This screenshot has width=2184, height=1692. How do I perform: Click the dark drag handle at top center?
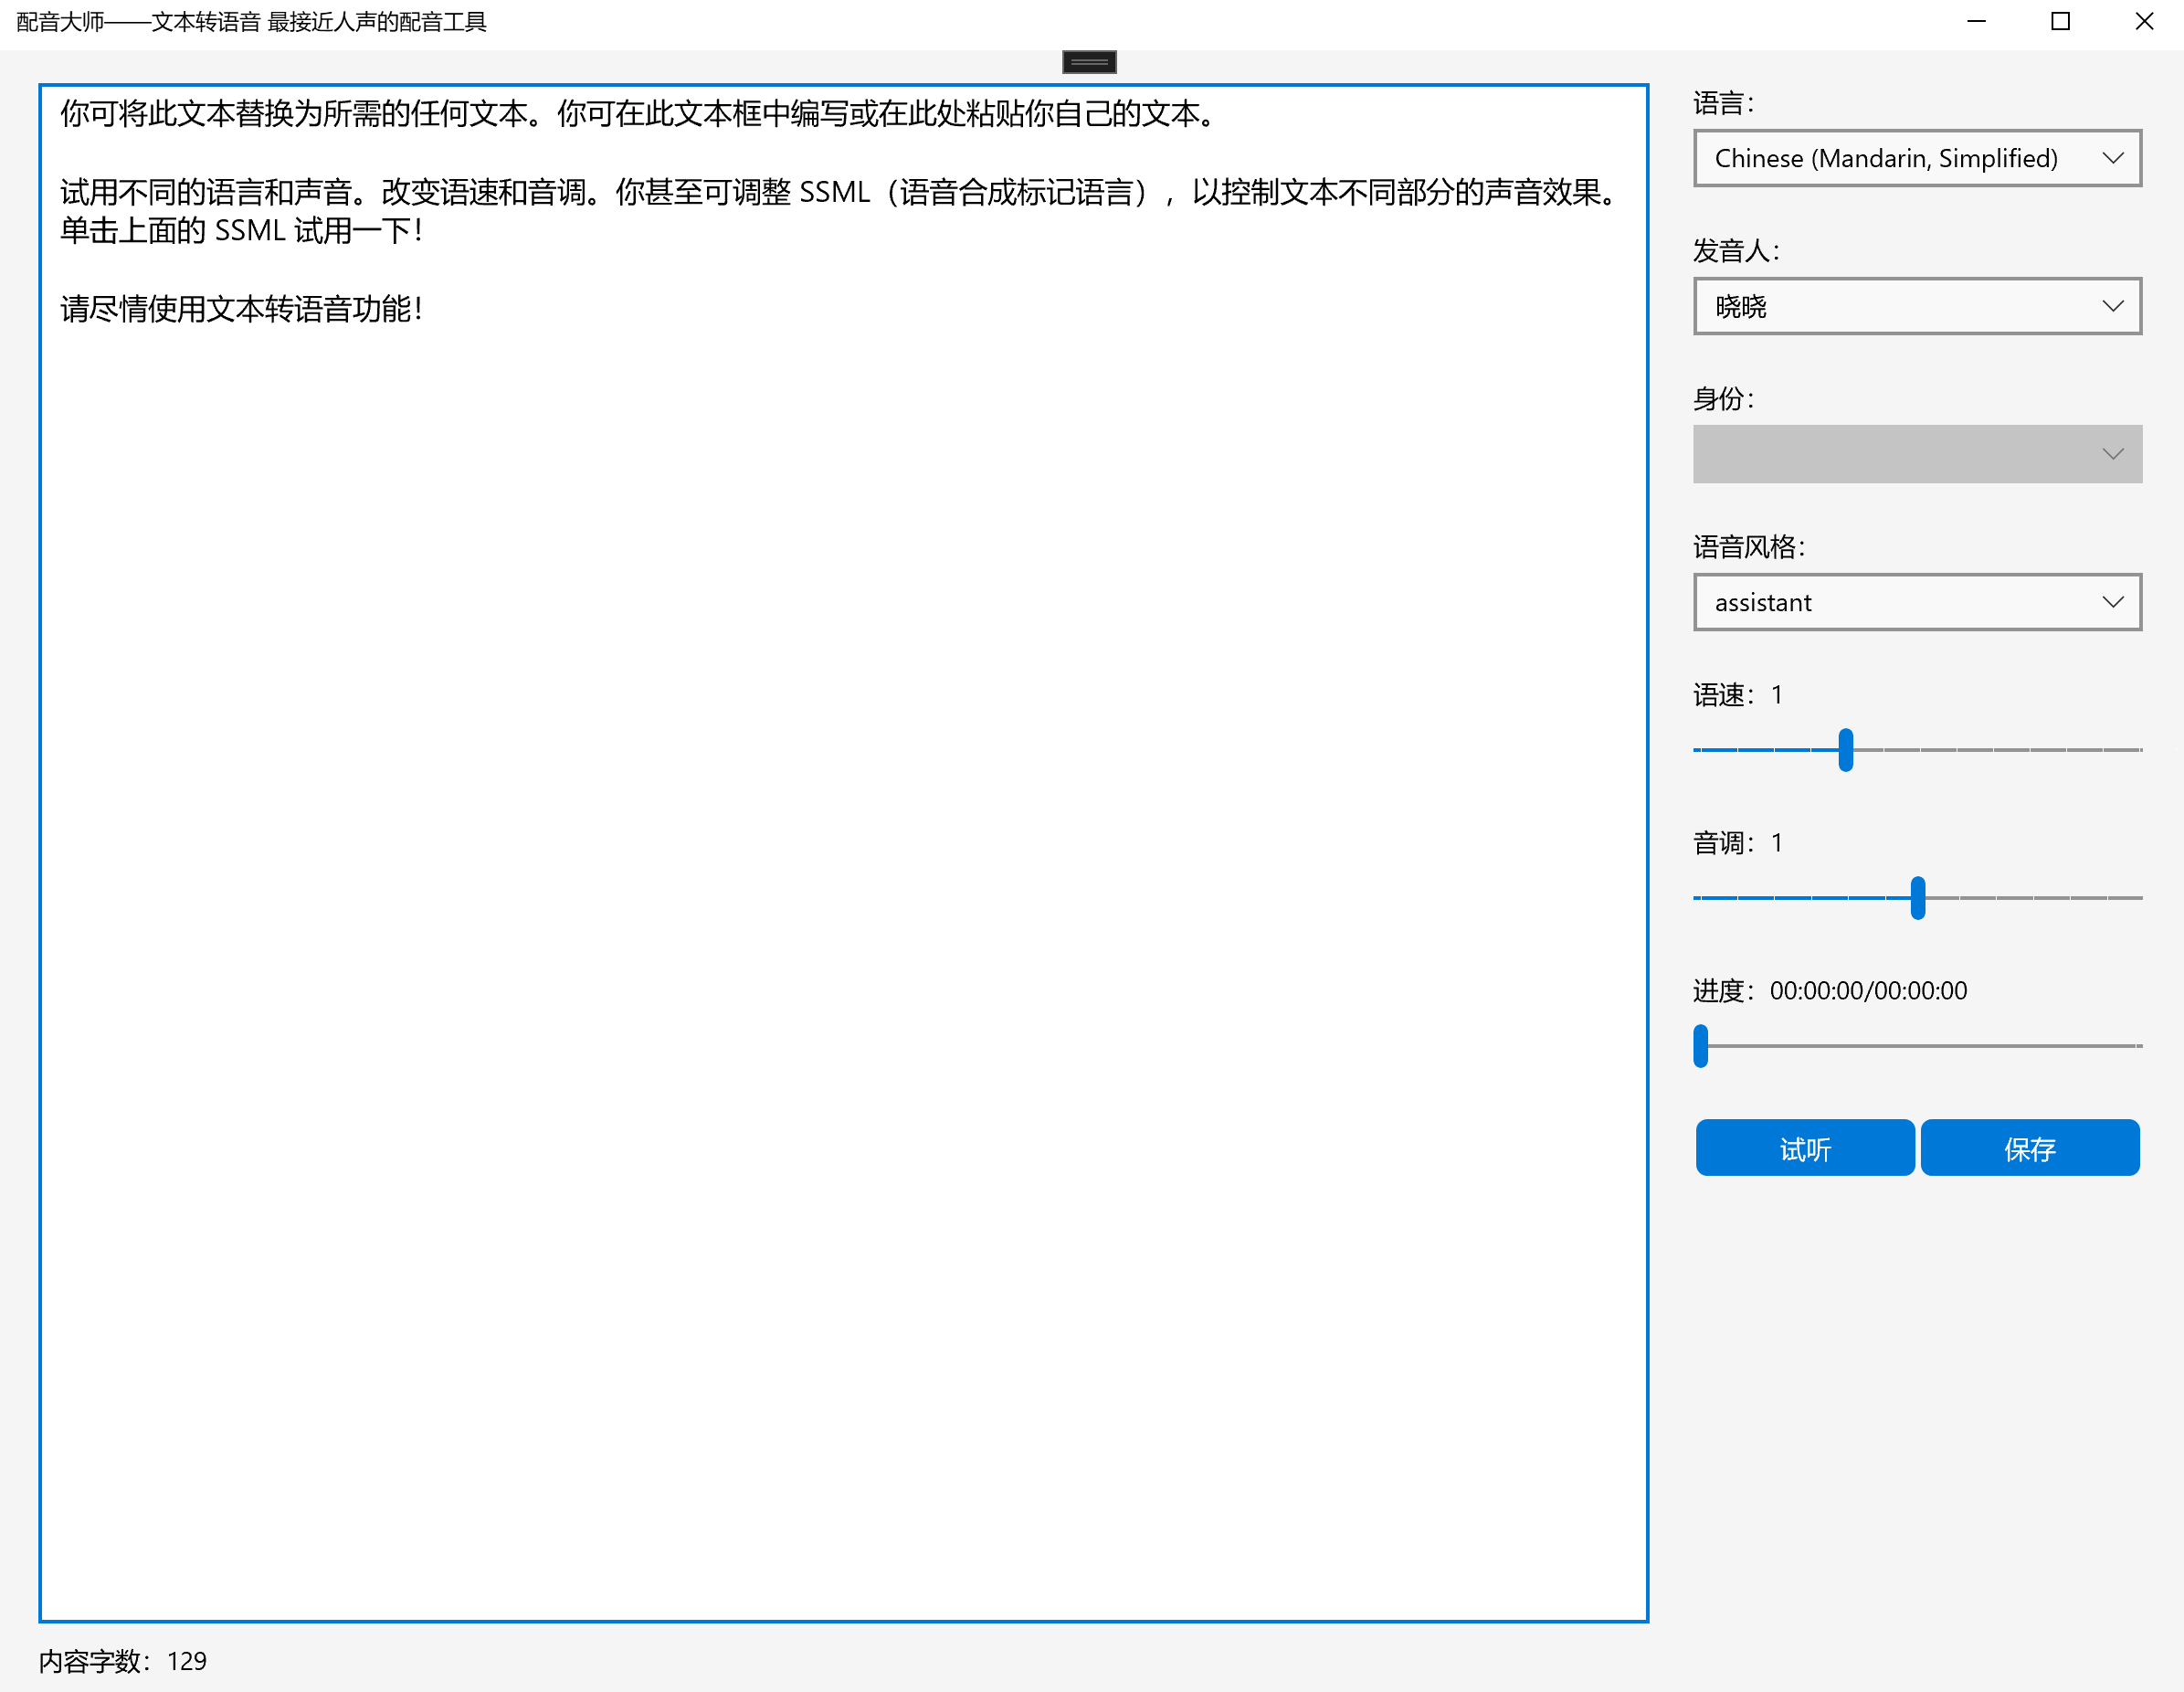tap(1089, 62)
